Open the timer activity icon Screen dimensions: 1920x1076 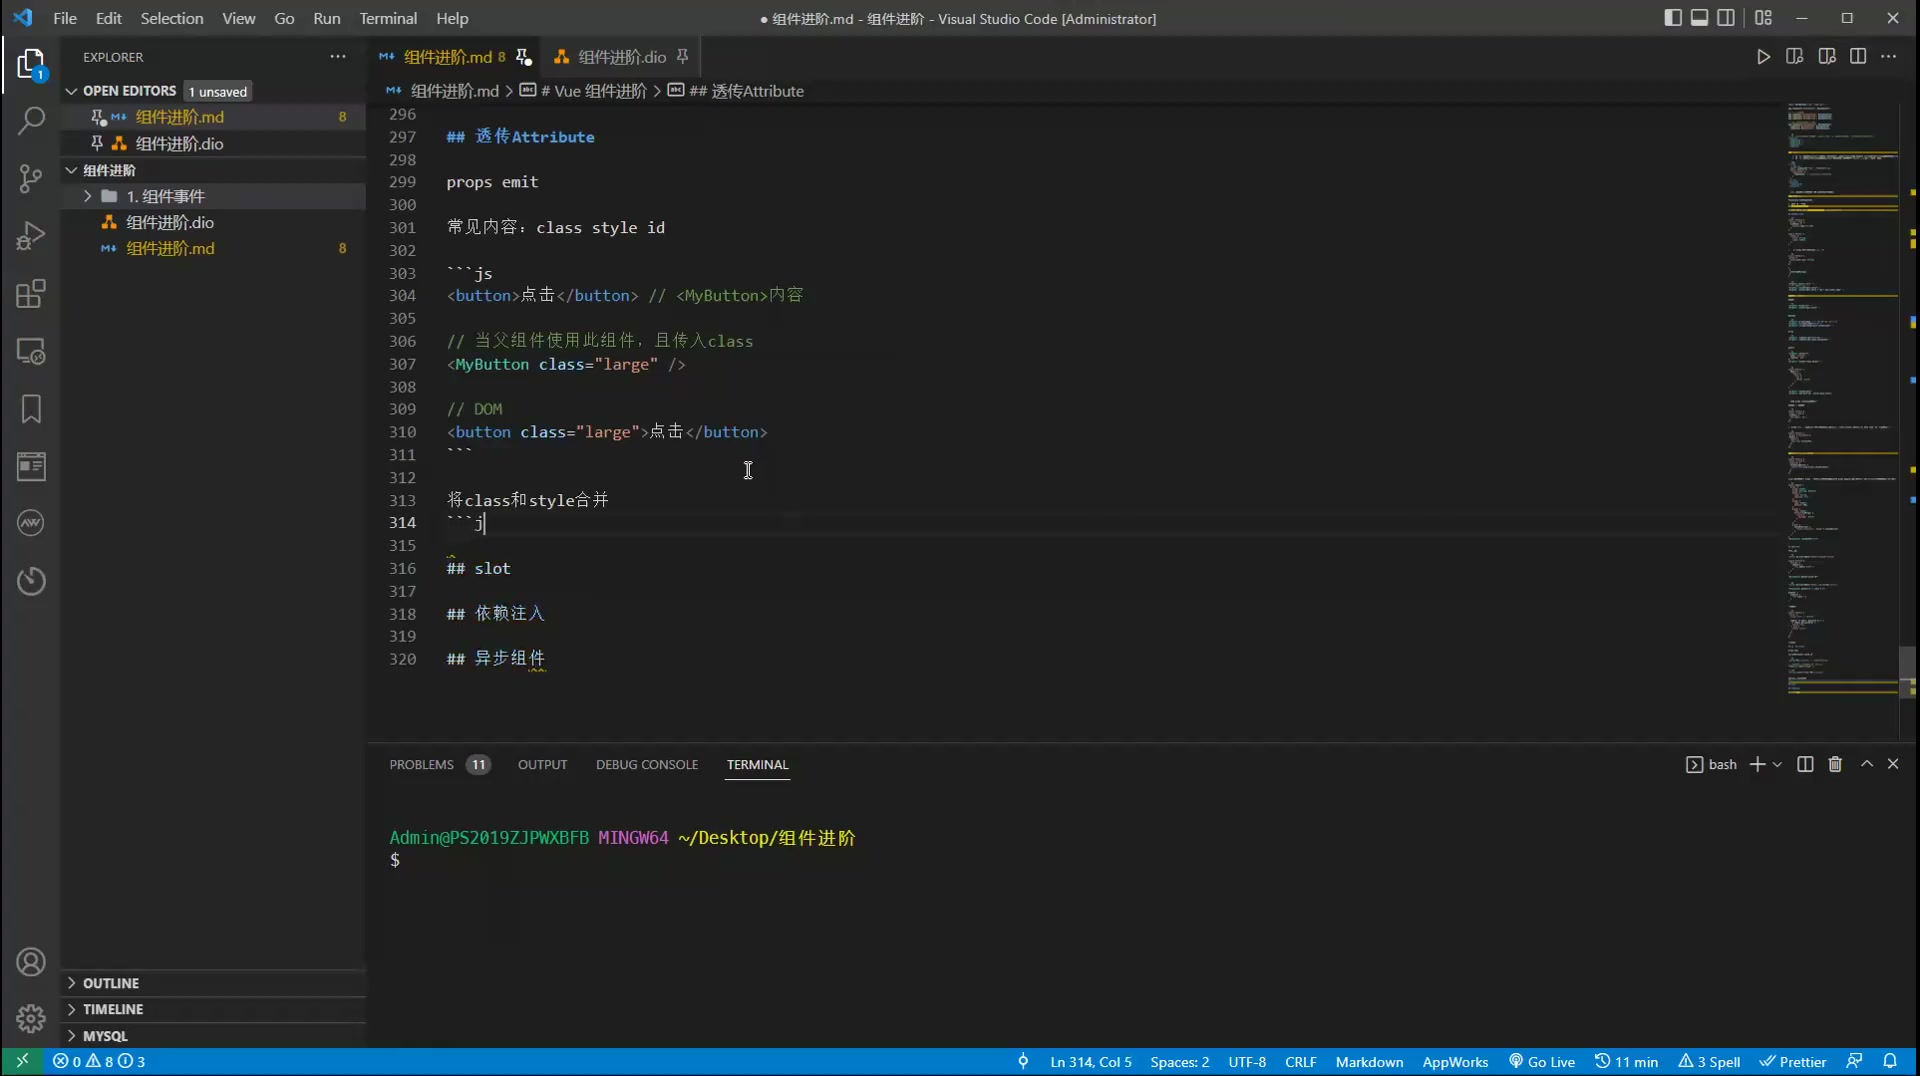pyautogui.click(x=31, y=580)
